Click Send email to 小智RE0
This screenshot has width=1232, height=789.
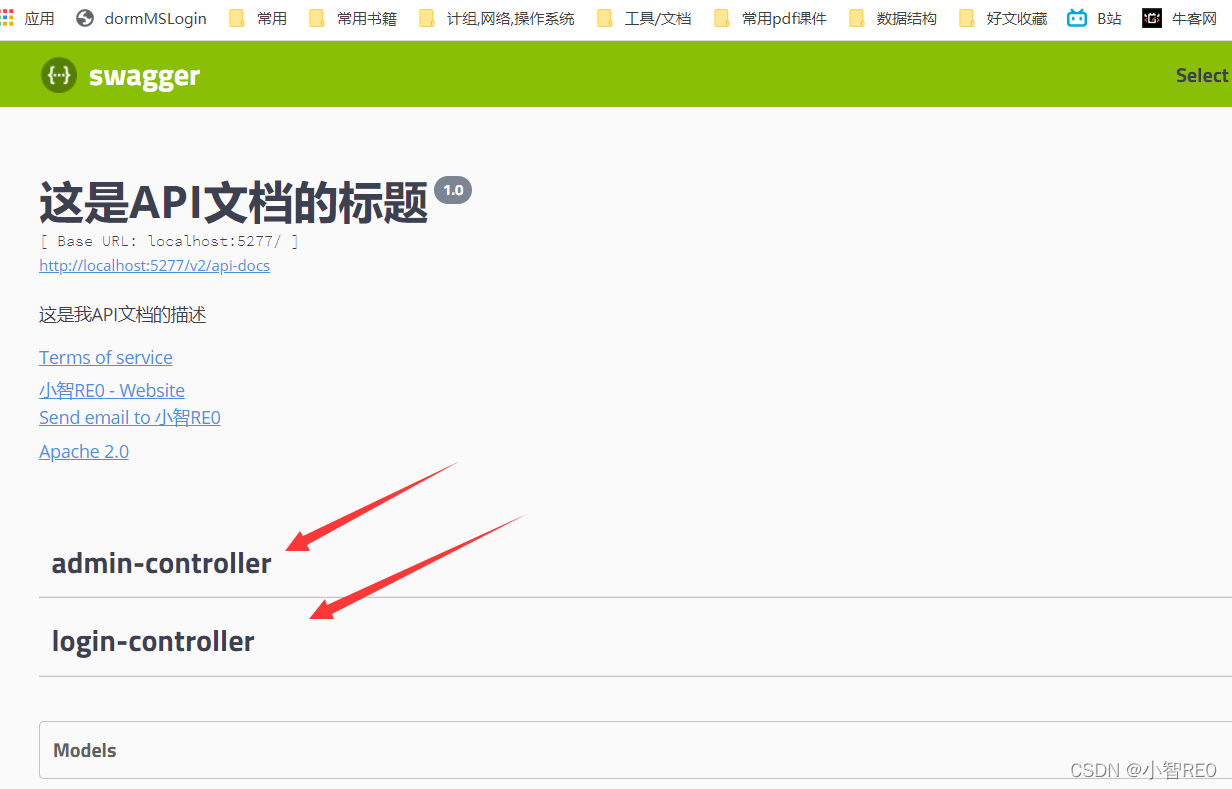(x=130, y=418)
